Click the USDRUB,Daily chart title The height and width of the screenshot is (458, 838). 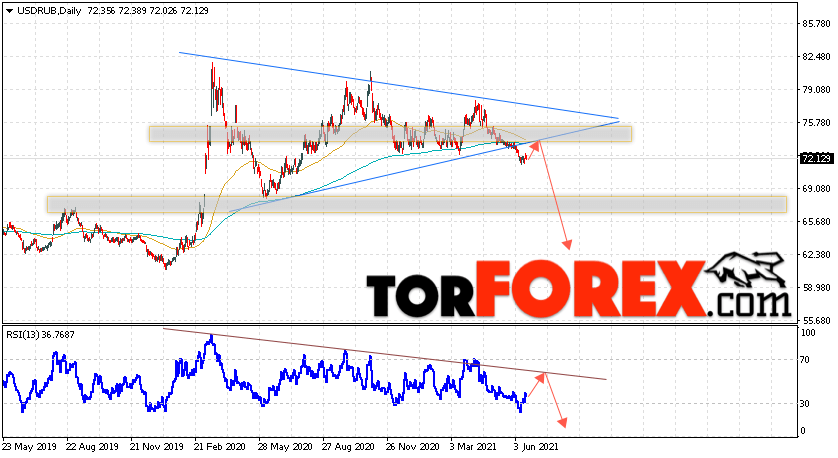click(49, 11)
